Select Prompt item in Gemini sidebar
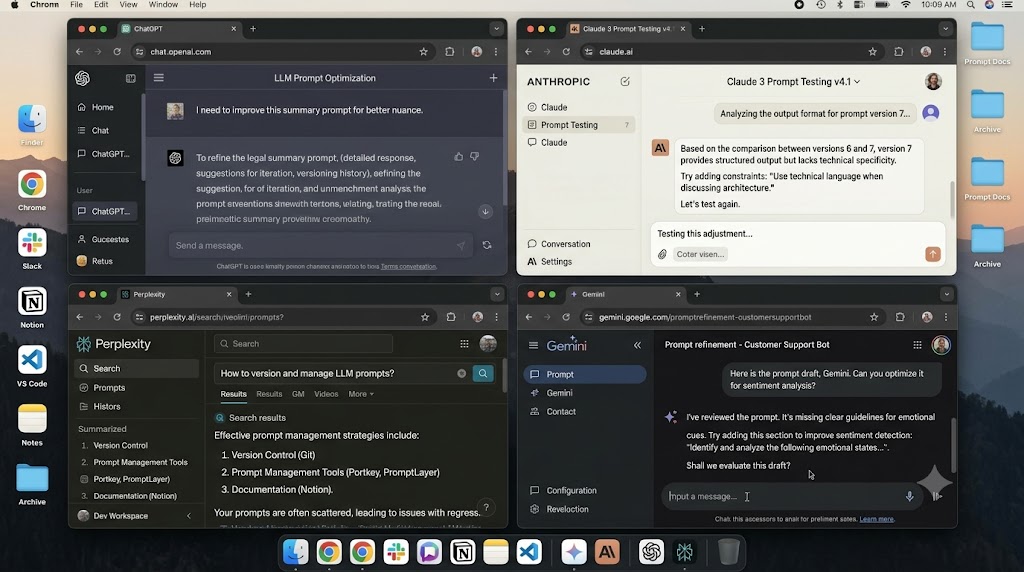 click(x=584, y=374)
